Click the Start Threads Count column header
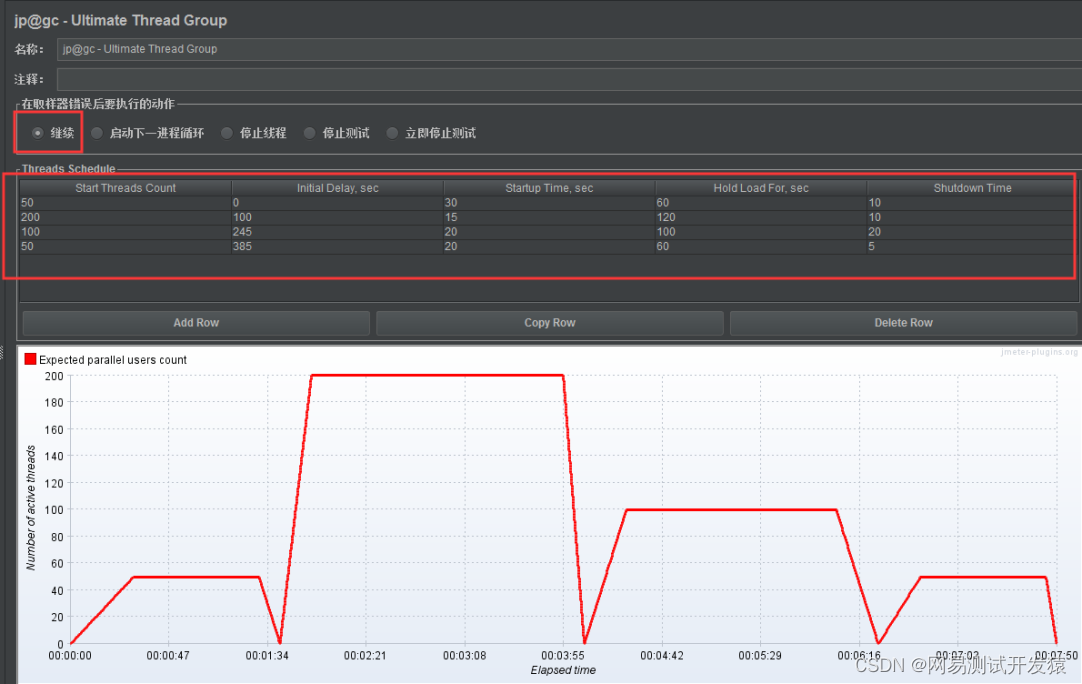 126,188
